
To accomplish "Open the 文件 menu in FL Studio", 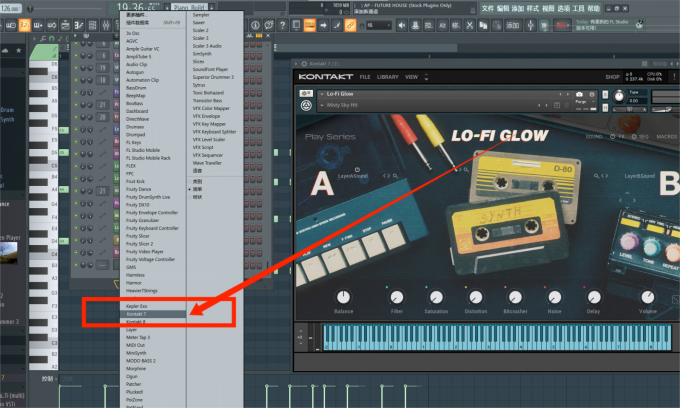I will [x=488, y=8].
